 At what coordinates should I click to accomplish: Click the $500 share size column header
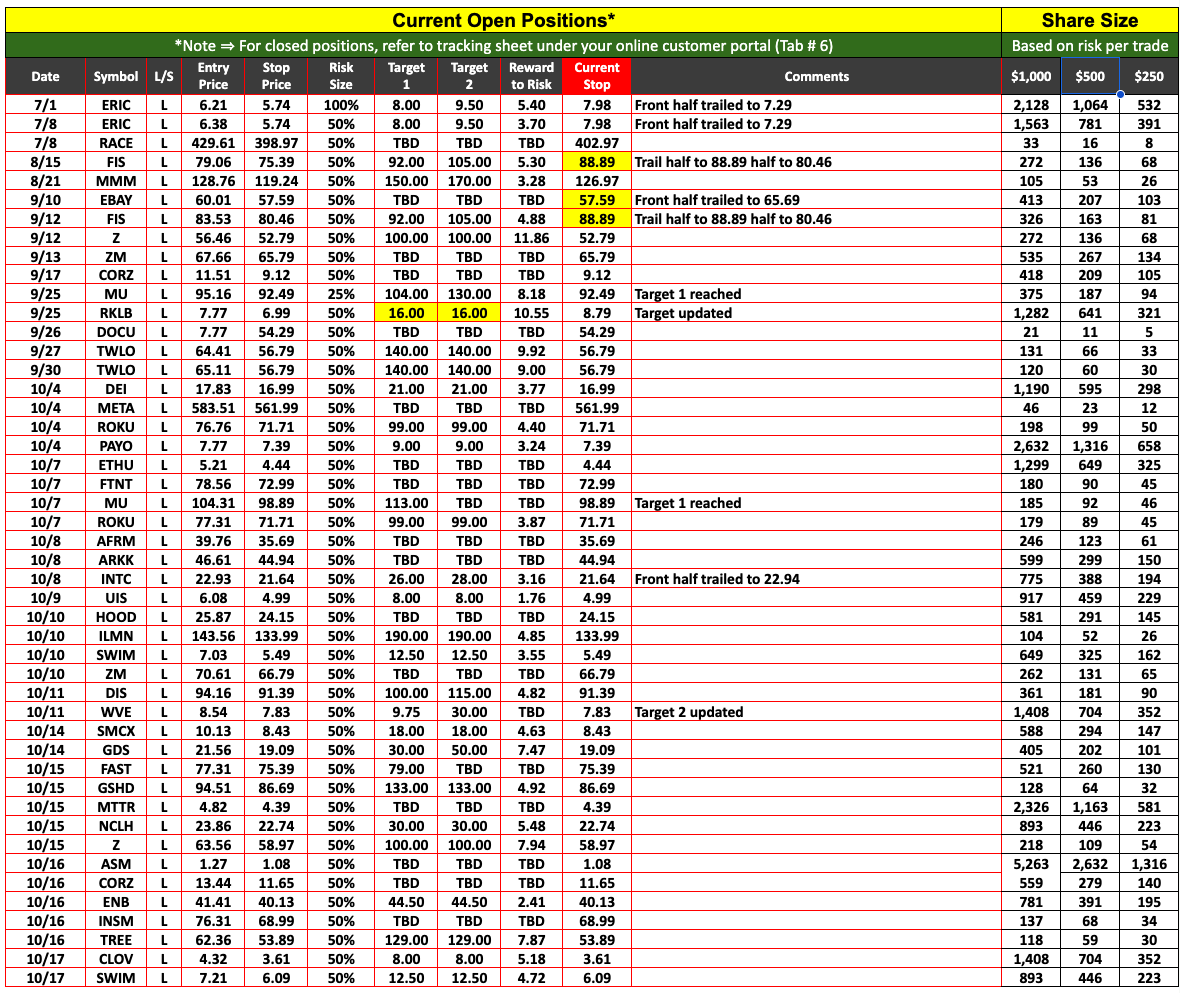click(1089, 76)
